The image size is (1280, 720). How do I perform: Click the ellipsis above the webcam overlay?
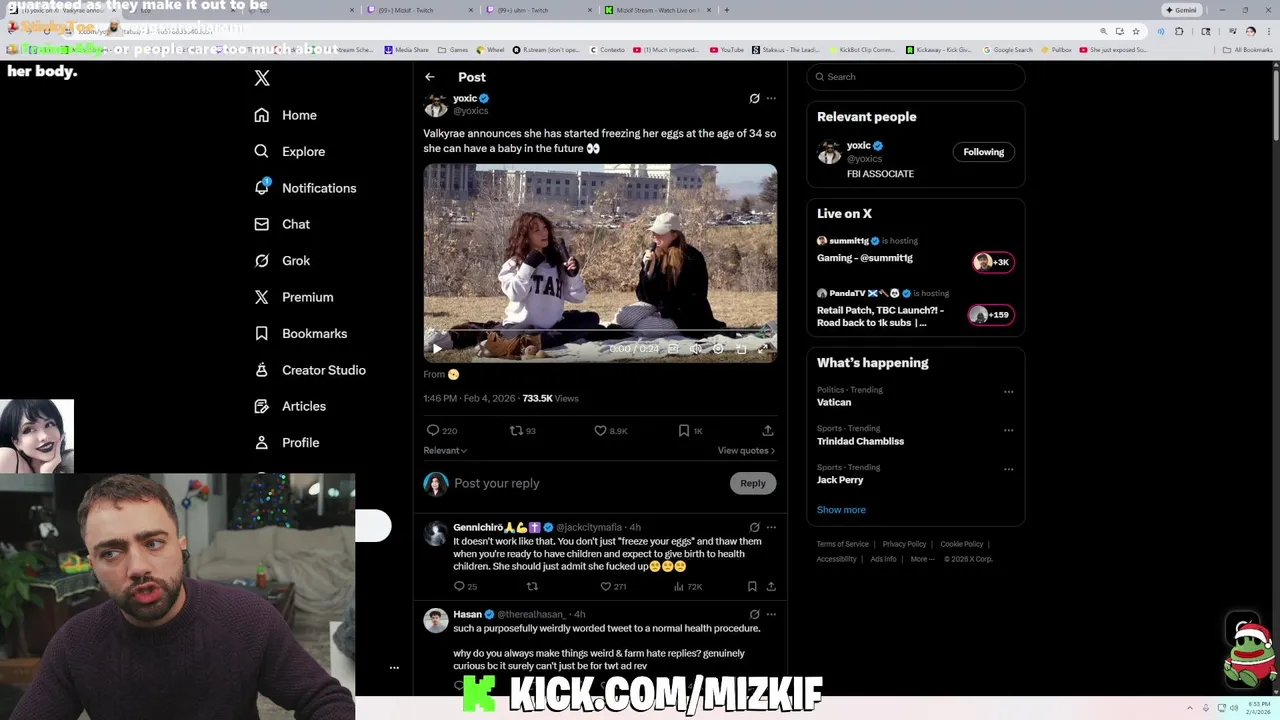click(394, 667)
